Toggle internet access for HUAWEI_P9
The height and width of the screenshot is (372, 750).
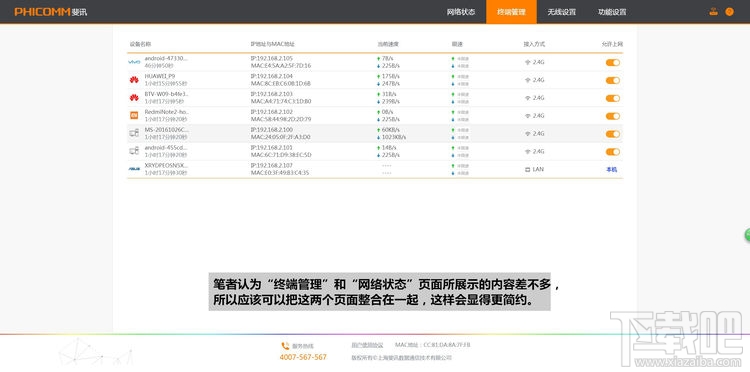(613, 80)
